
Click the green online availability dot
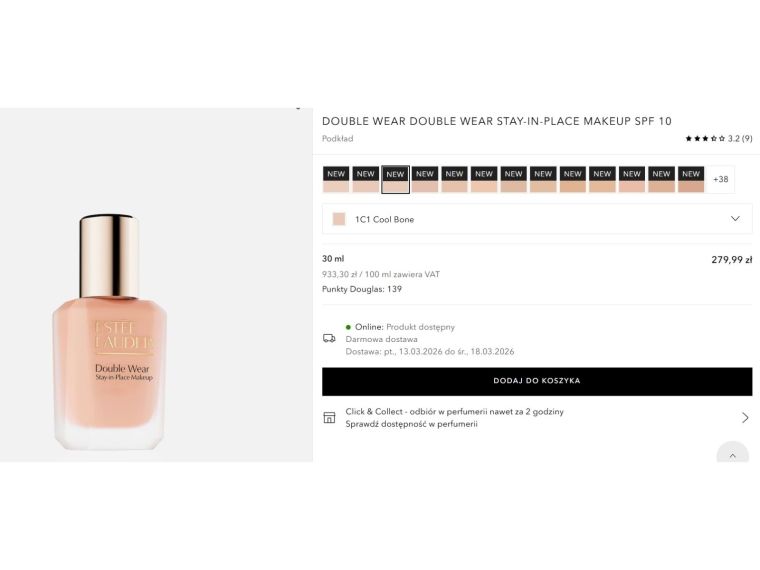point(348,327)
